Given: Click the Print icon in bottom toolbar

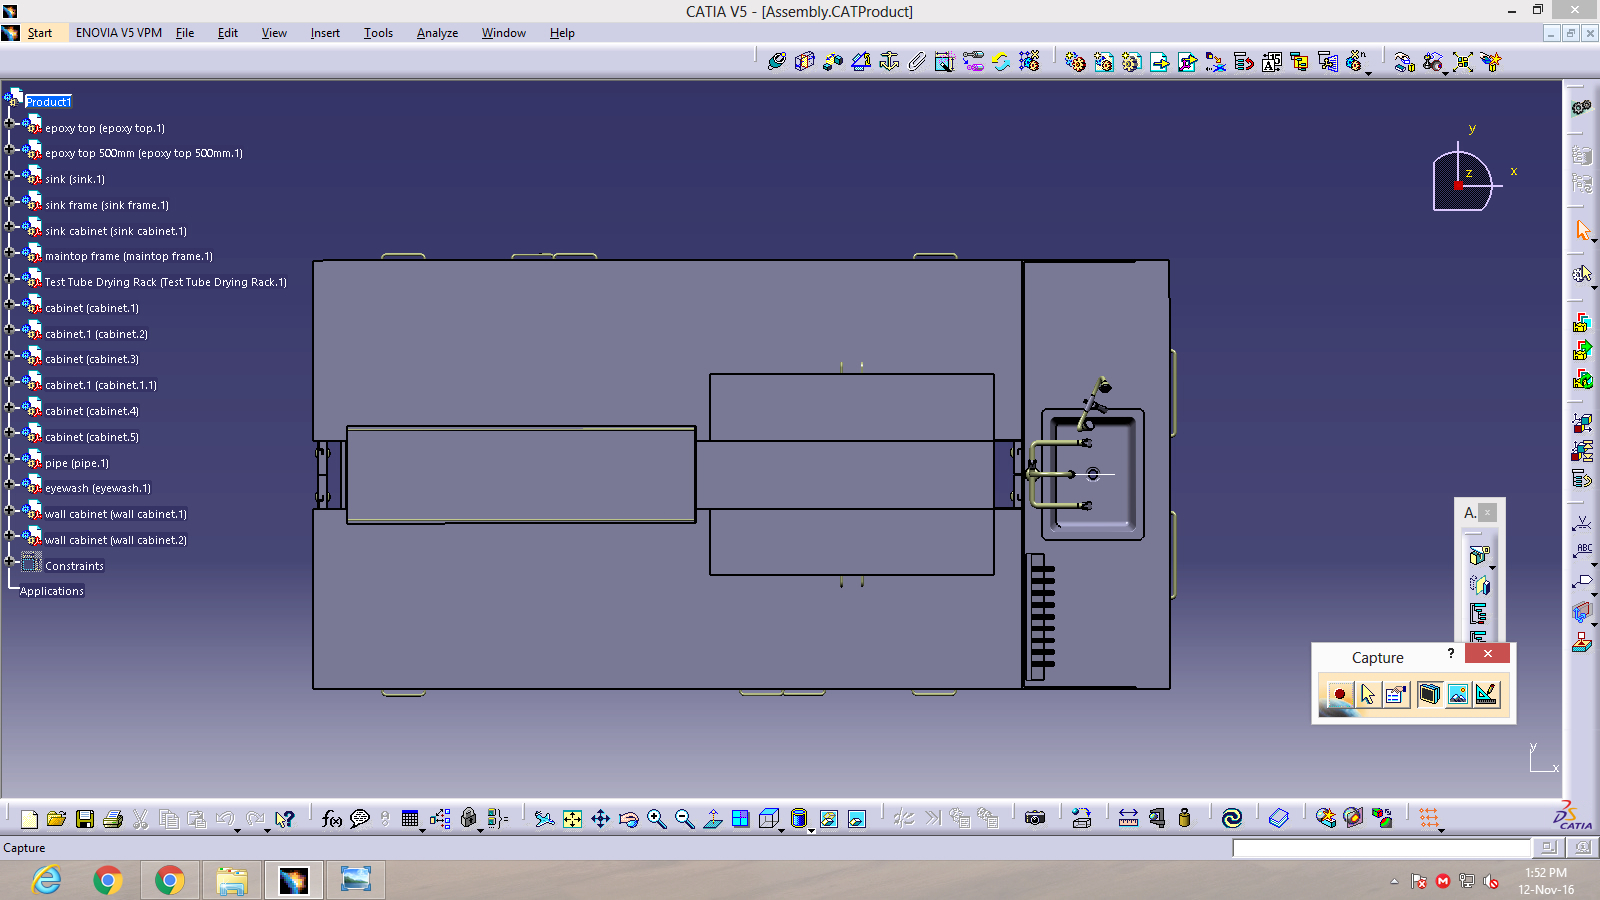Looking at the screenshot, I should click(113, 819).
